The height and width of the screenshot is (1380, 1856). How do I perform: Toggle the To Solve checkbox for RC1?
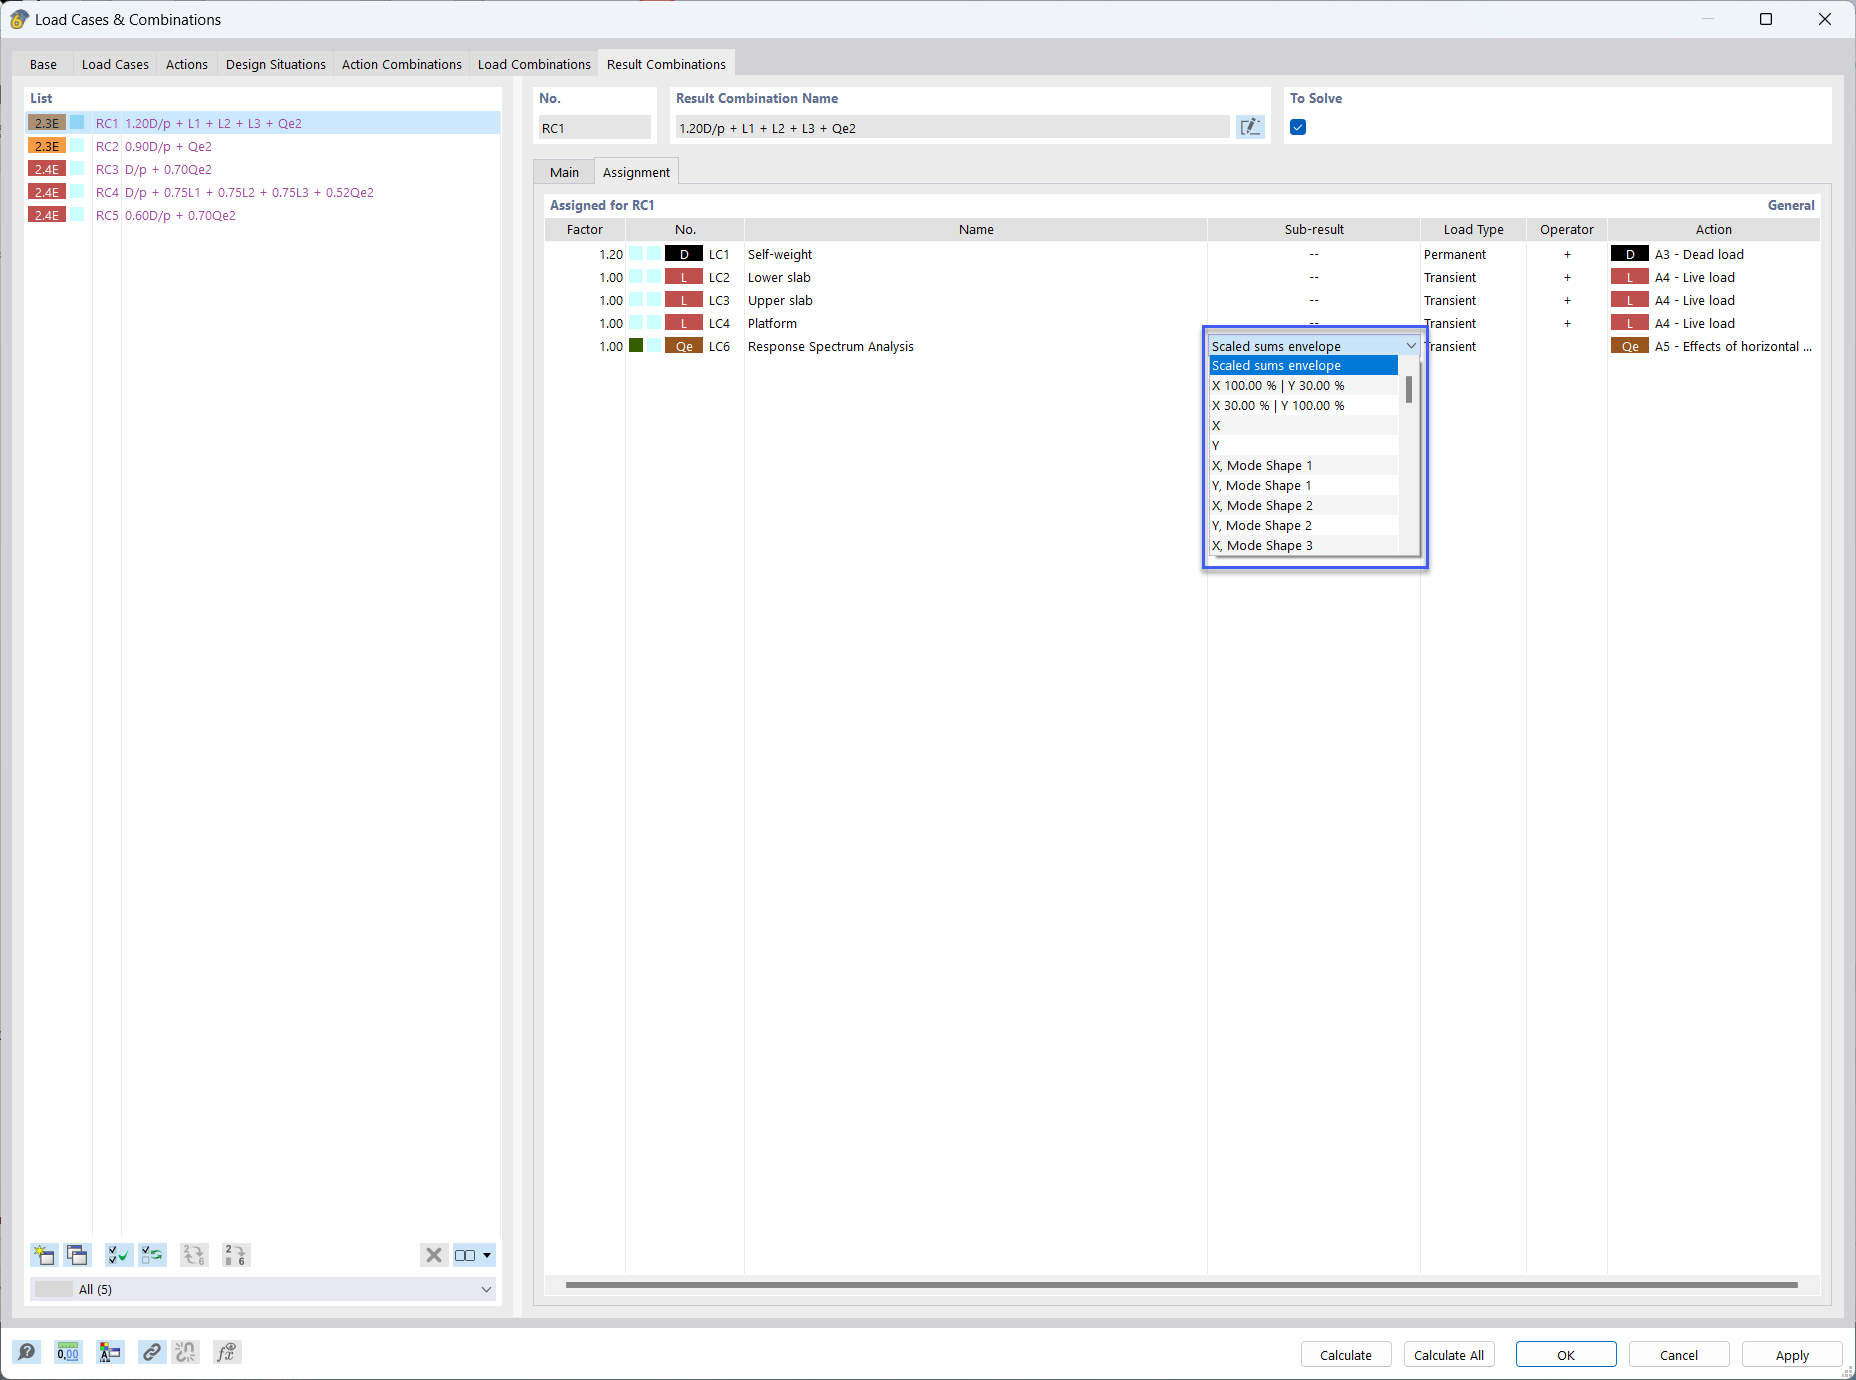pos(1297,127)
